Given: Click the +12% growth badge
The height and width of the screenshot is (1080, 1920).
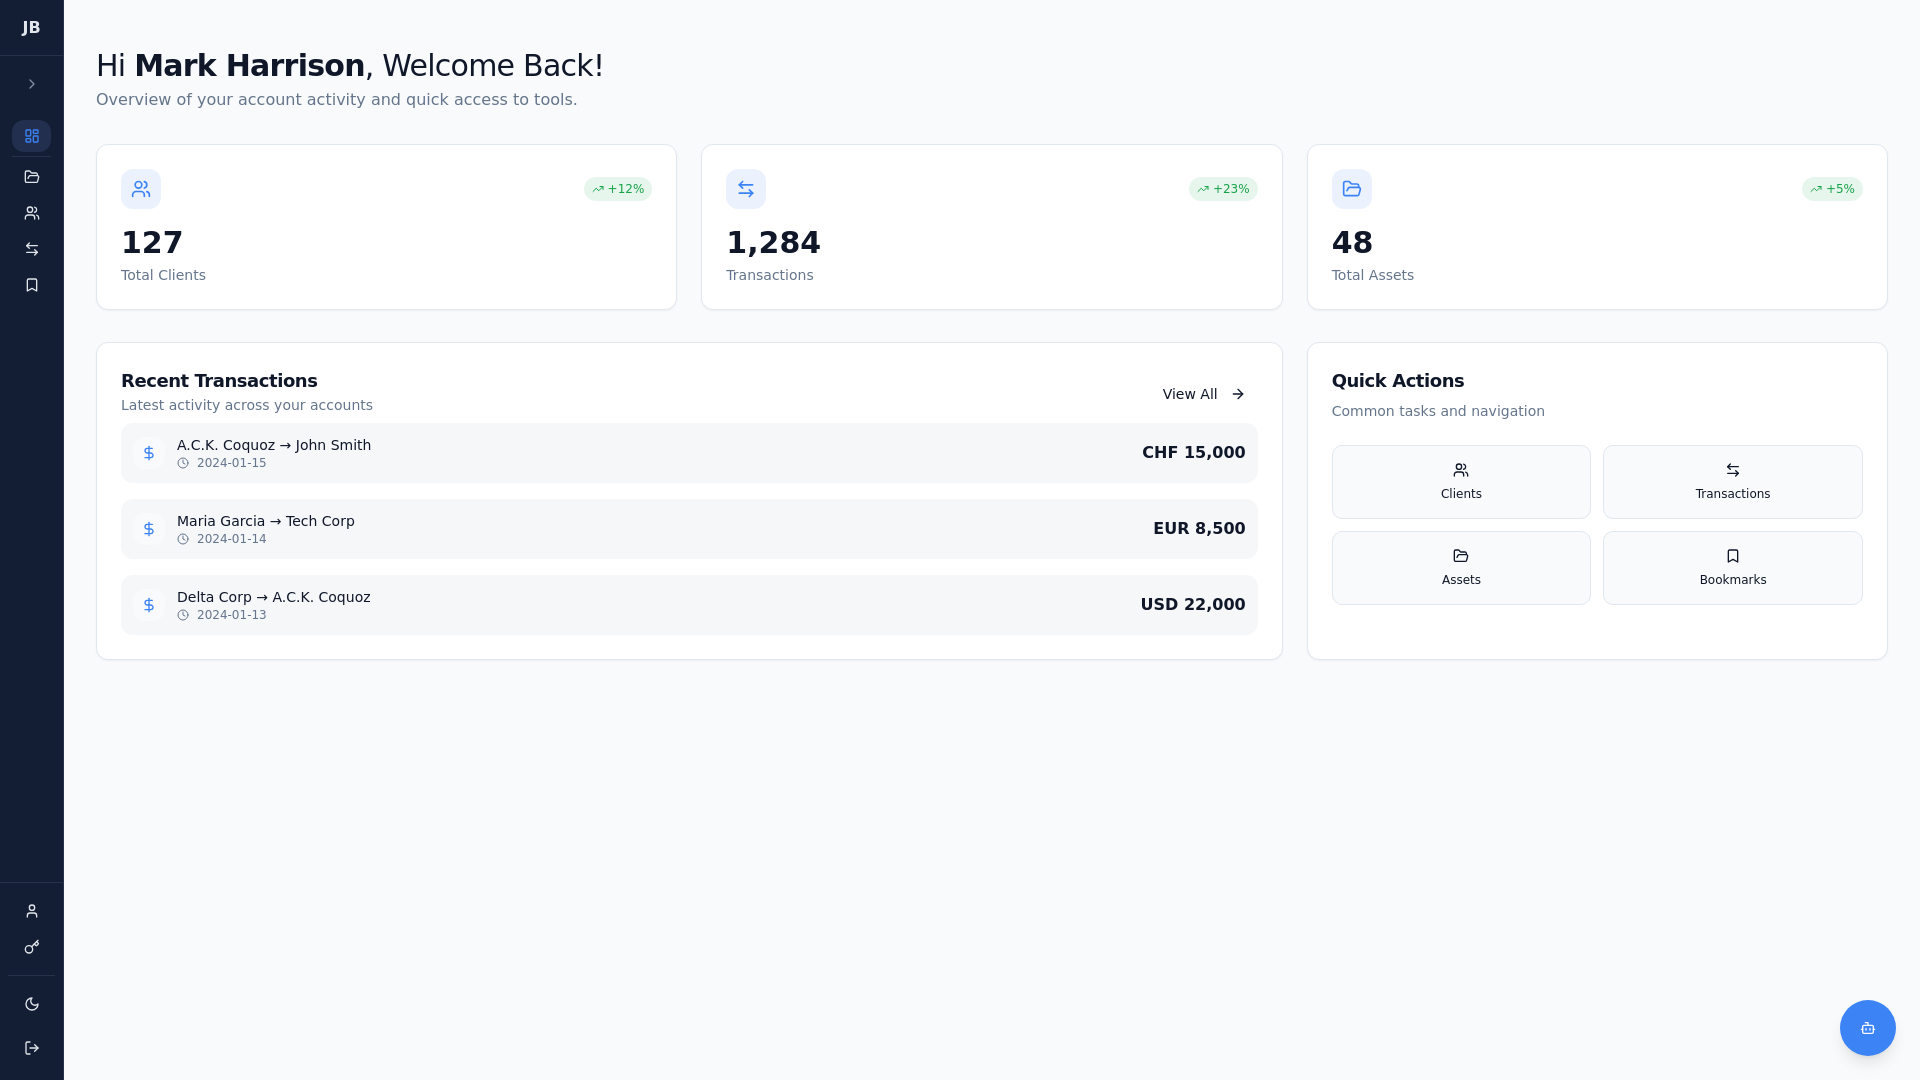Looking at the screenshot, I should (618, 189).
